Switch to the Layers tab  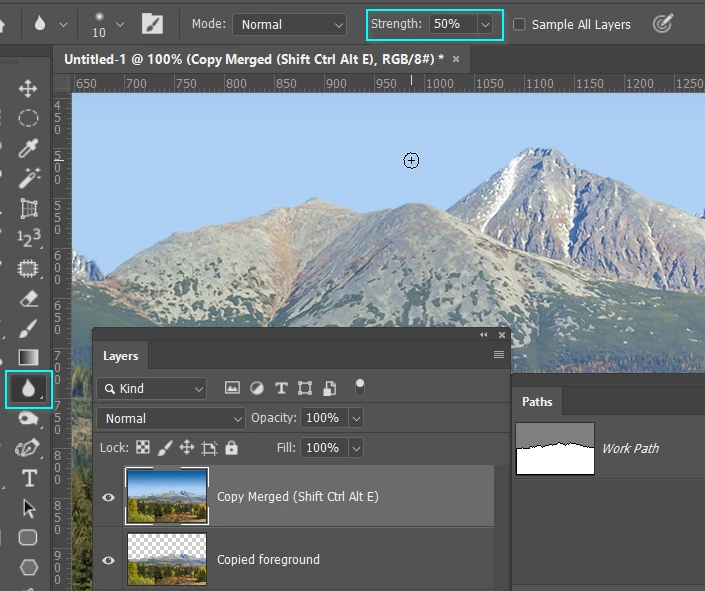120,356
